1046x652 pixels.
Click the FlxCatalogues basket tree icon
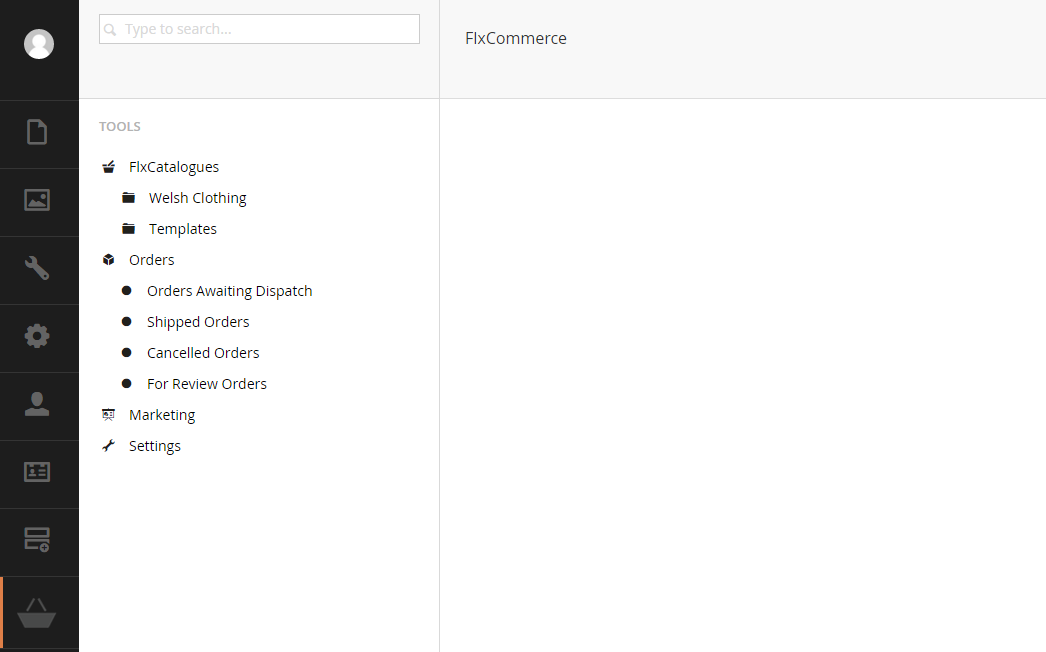tap(109, 167)
